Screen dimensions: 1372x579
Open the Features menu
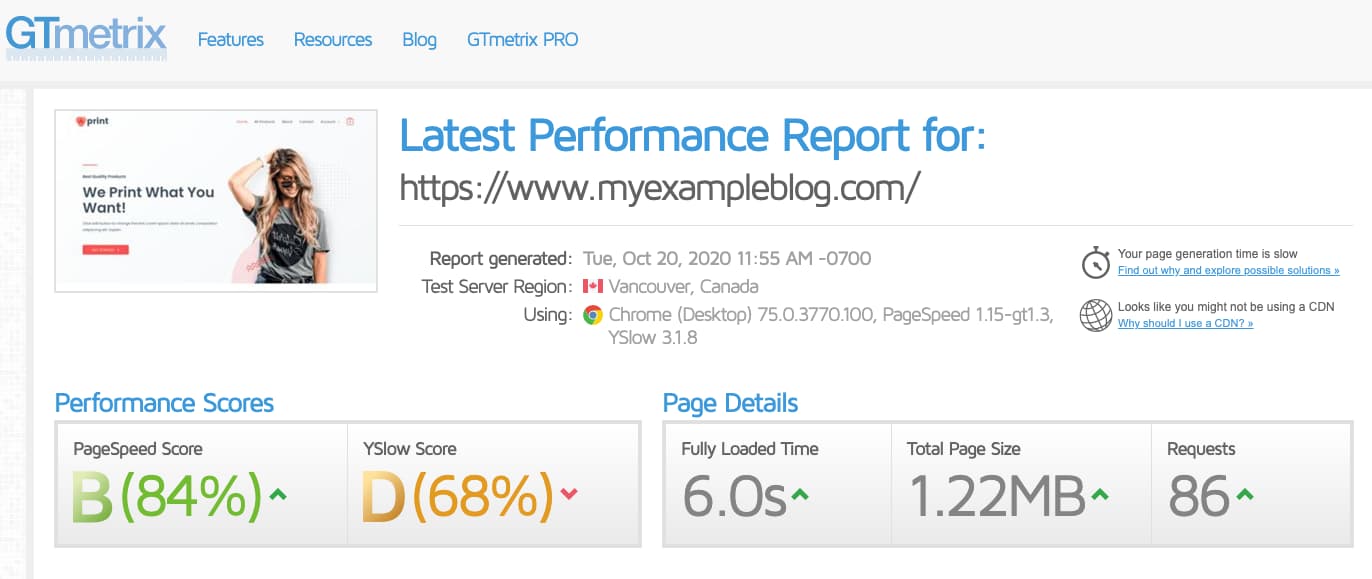click(x=231, y=40)
